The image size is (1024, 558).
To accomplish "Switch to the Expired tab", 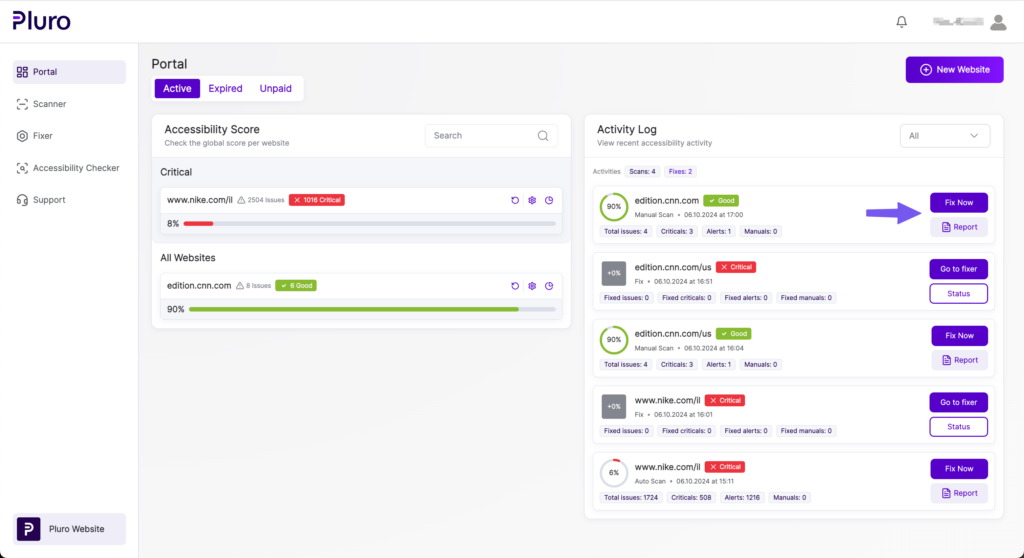I will pyautogui.click(x=225, y=89).
